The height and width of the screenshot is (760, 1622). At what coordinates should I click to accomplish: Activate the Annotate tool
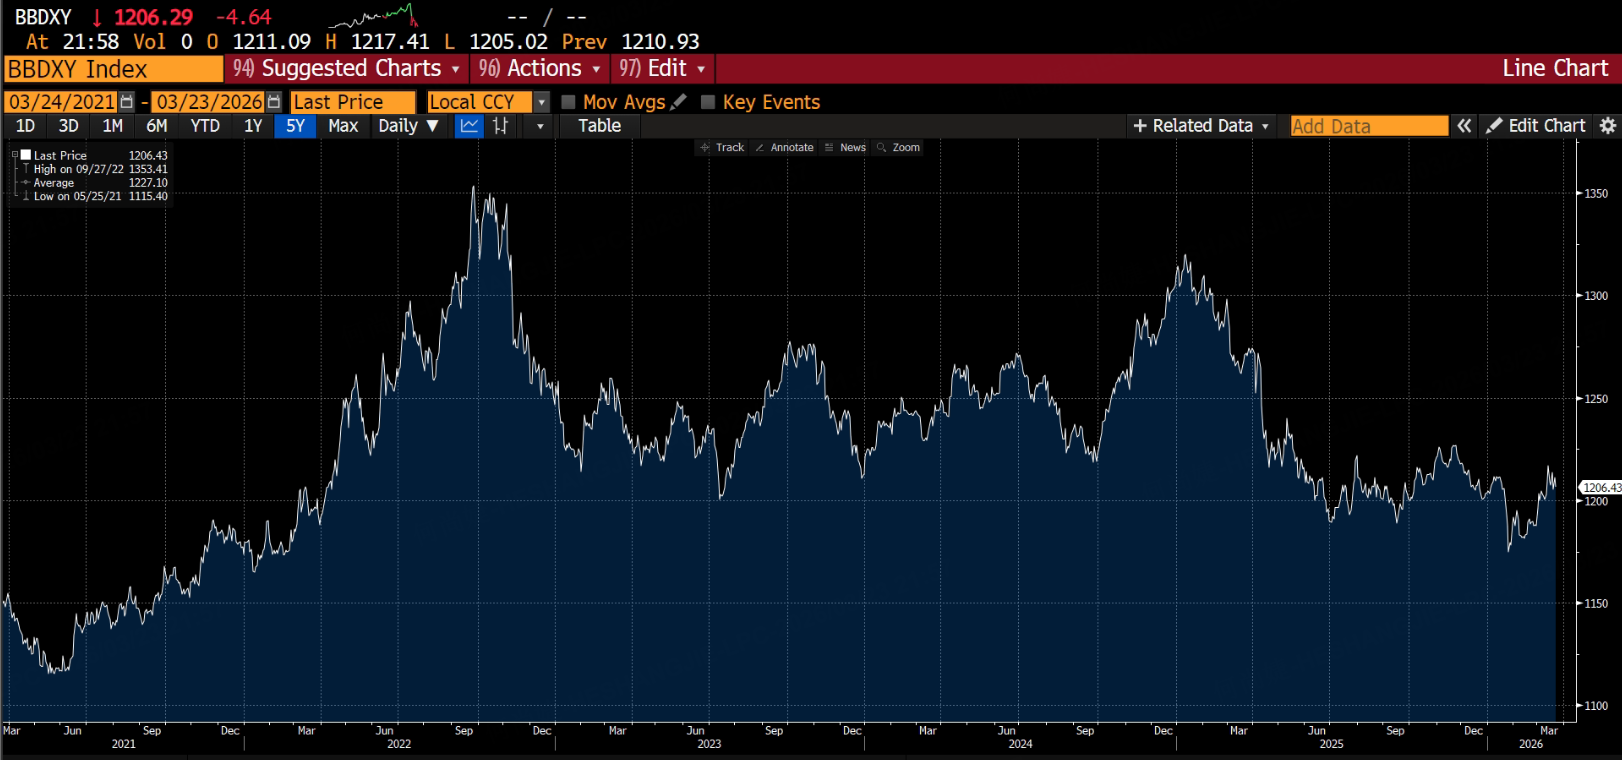click(x=784, y=147)
